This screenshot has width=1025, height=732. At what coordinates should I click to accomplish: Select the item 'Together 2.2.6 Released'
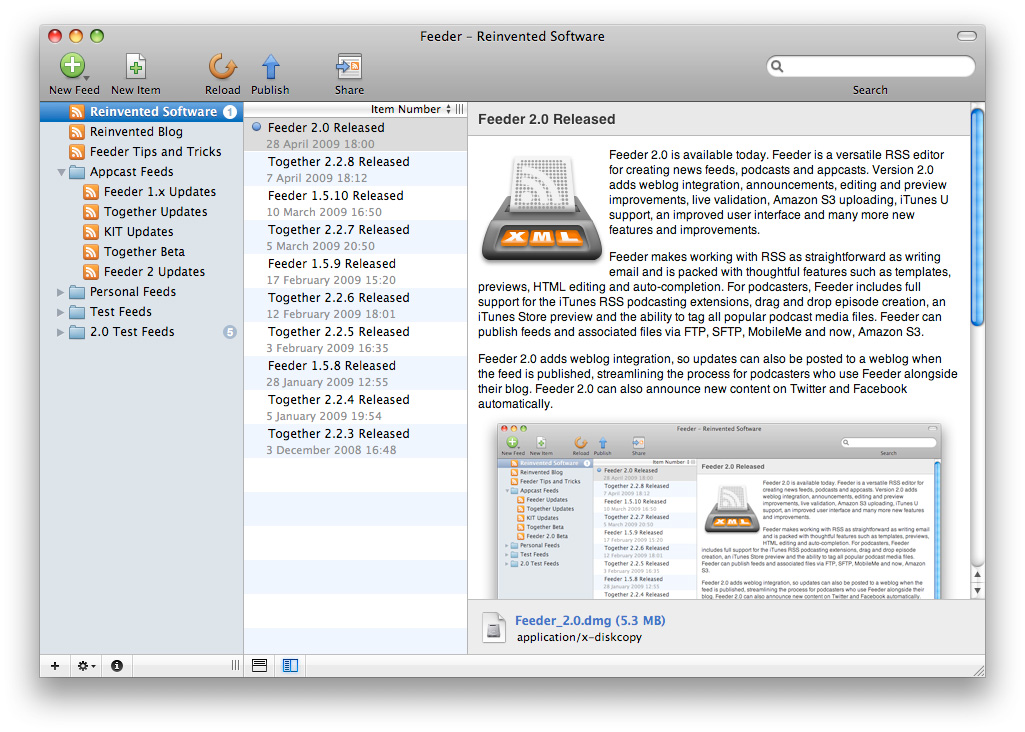(356, 305)
